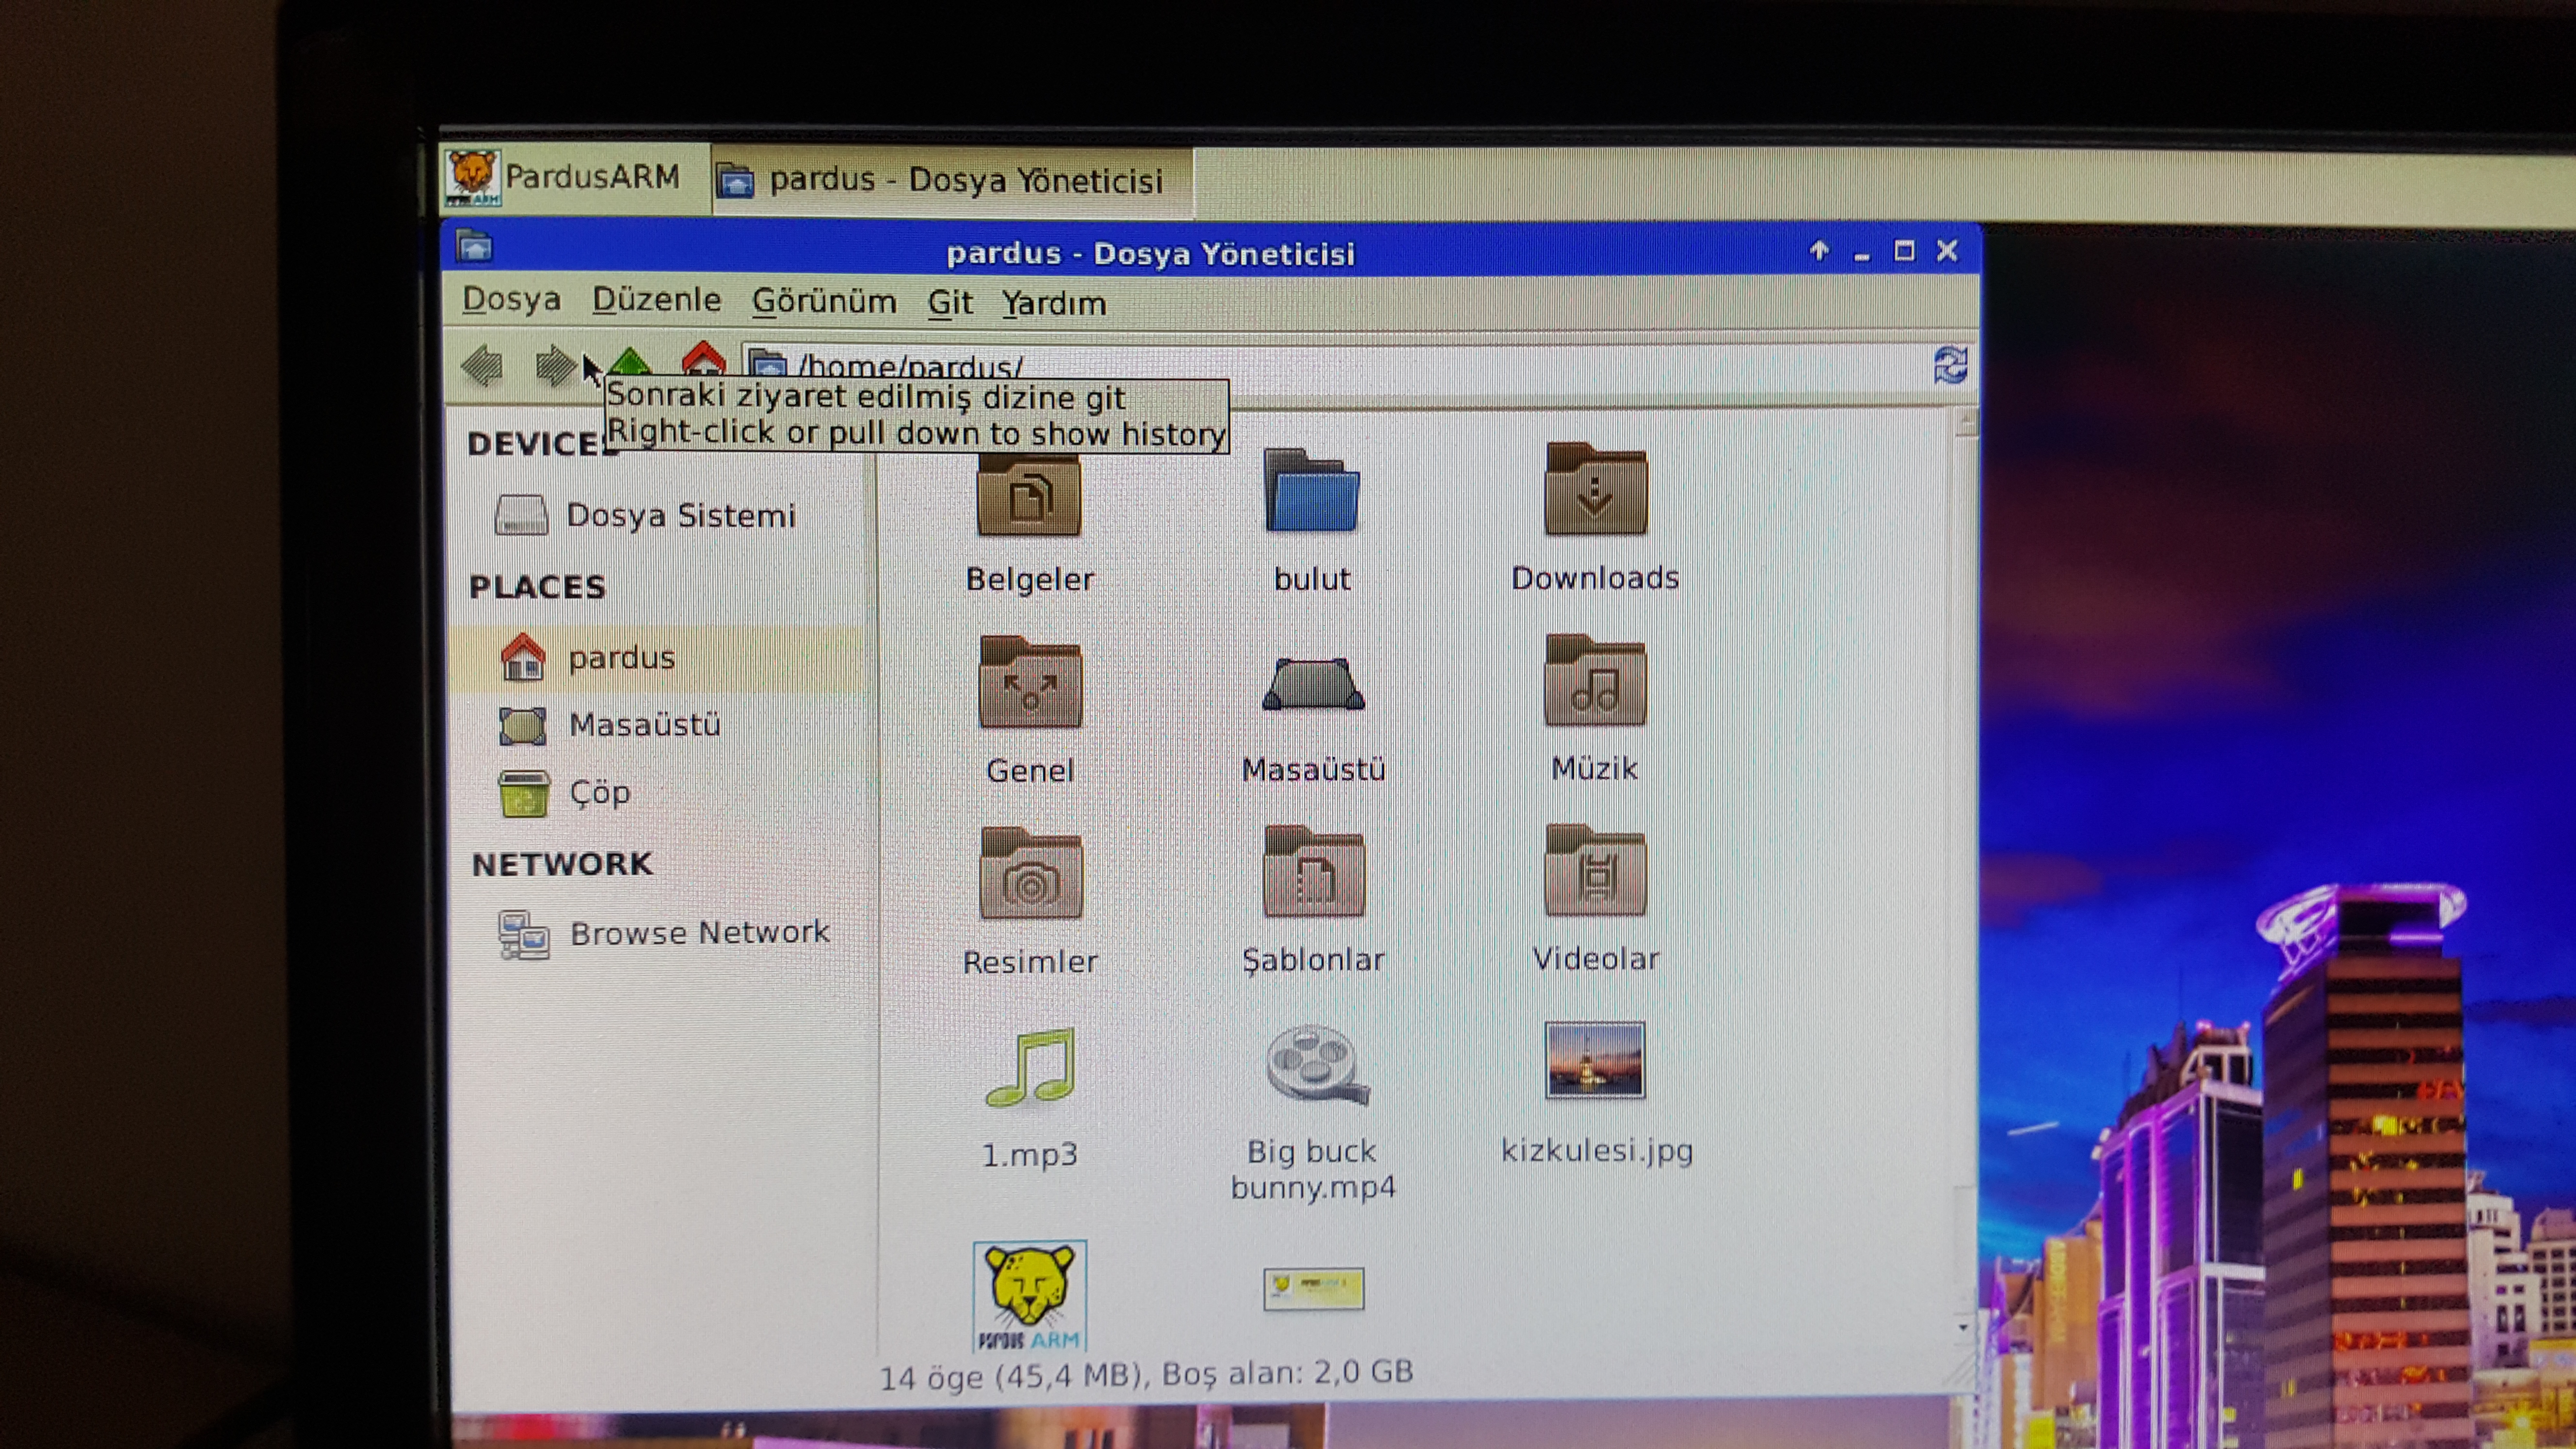Go back using the left arrow toolbar icon

[x=482, y=366]
